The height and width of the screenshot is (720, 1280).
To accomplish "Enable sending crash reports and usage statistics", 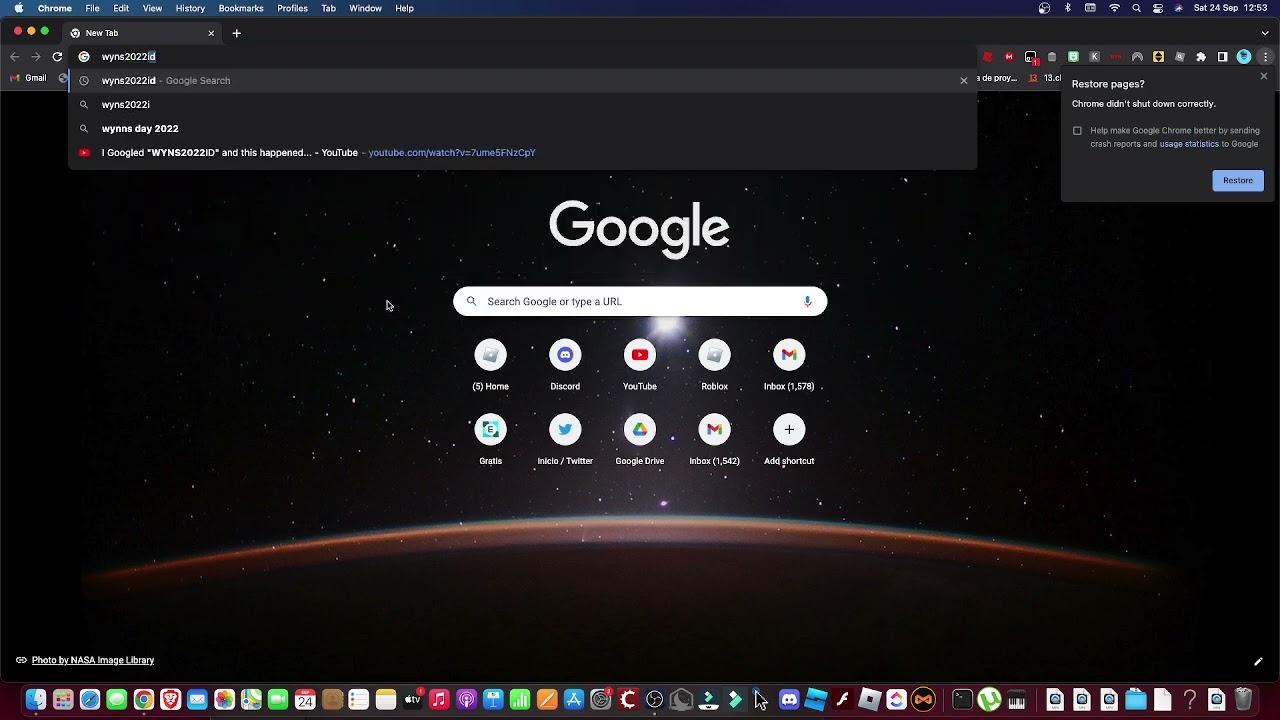I will point(1077,131).
